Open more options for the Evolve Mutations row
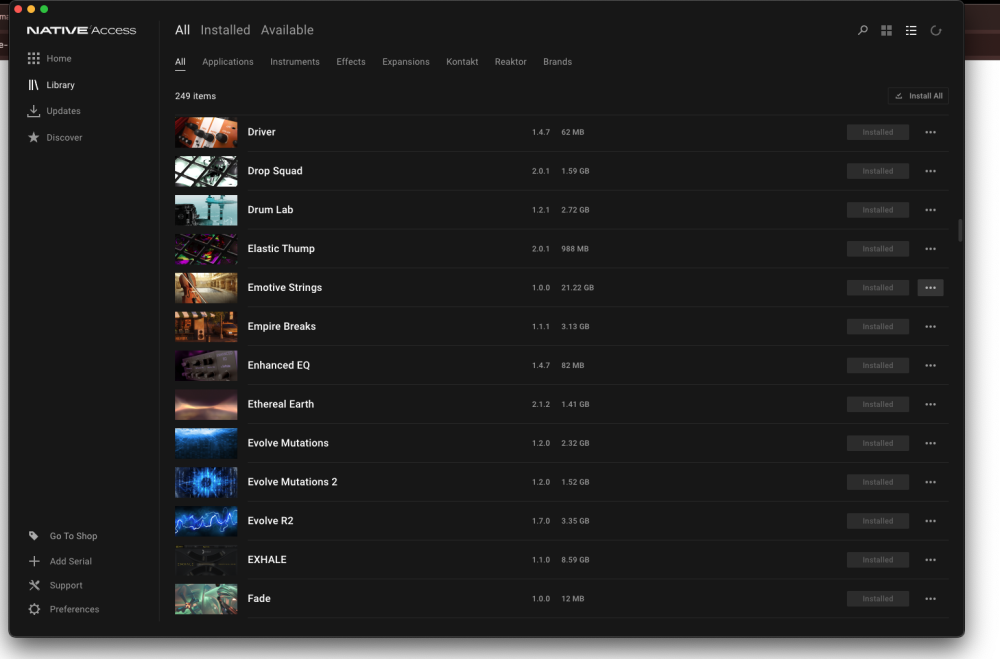 (x=930, y=443)
